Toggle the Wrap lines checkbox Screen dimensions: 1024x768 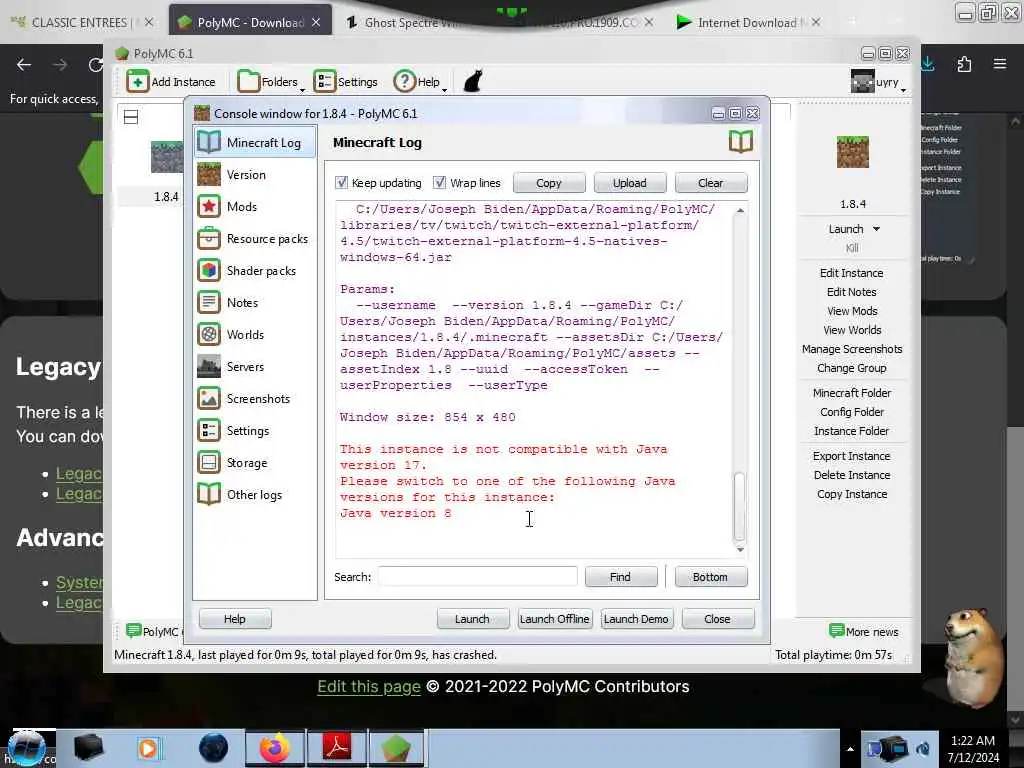(440, 182)
